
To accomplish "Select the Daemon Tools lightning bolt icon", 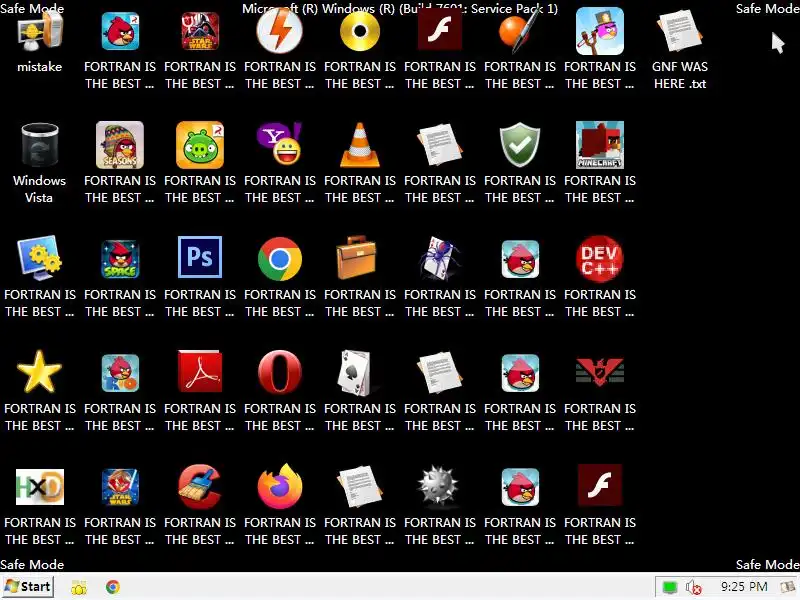I will (280, 31).
